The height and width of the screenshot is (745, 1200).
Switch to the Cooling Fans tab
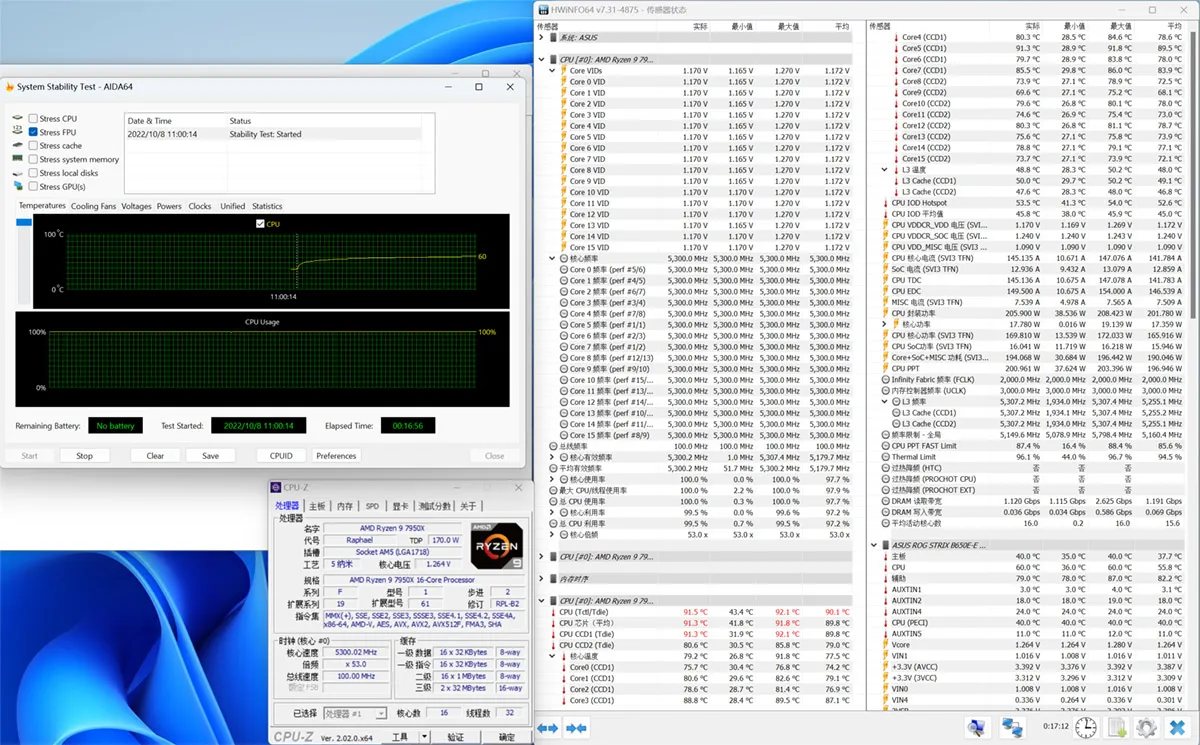point(93,206)
